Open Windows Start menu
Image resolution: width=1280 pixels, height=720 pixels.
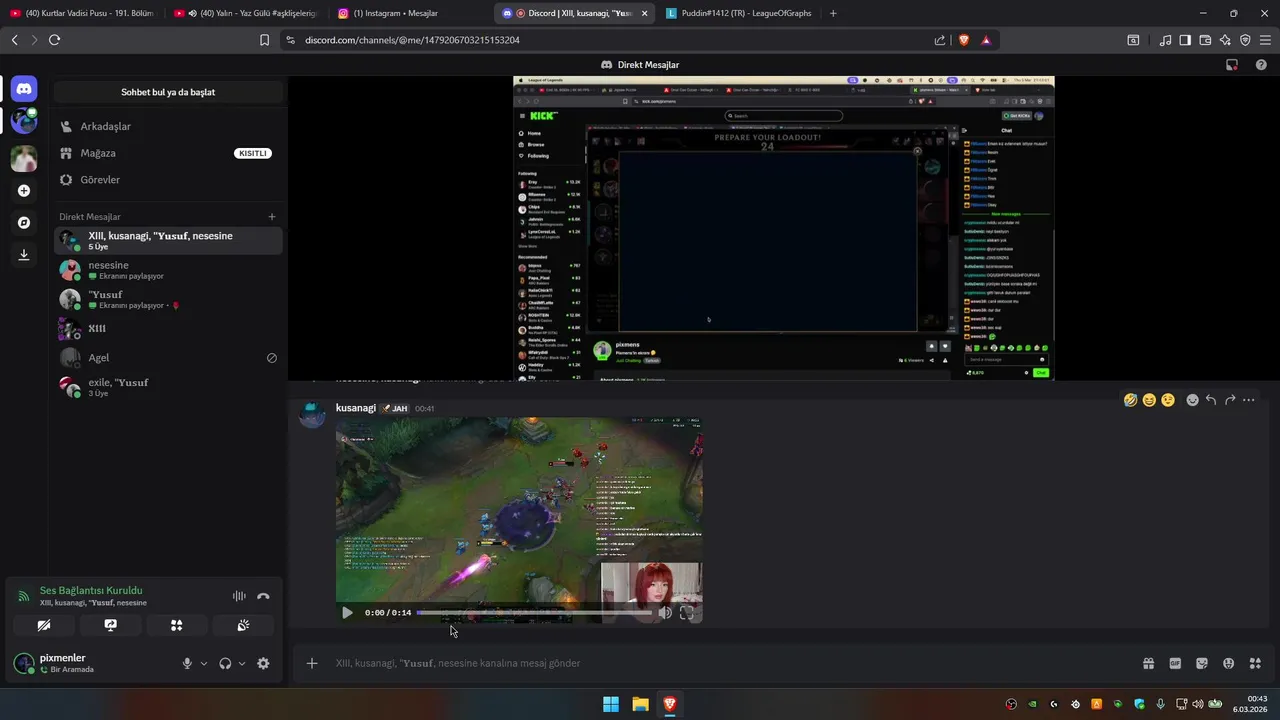(x=610, y=704)
